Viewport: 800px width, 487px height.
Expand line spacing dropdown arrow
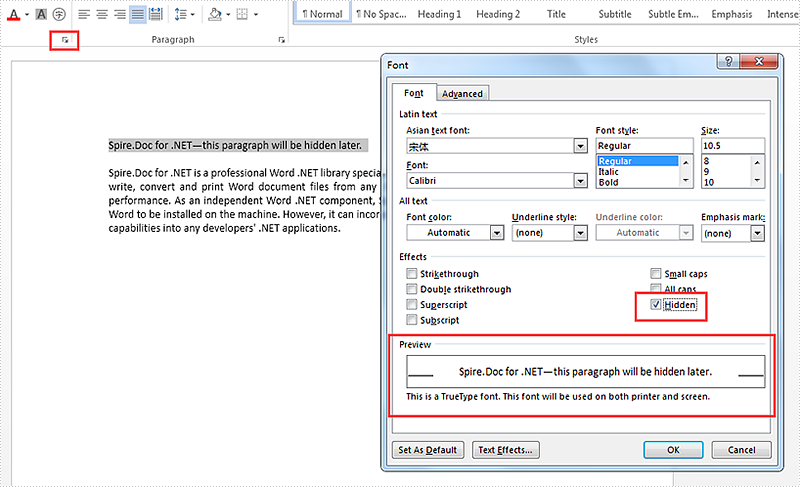click(x=192, y=14)
